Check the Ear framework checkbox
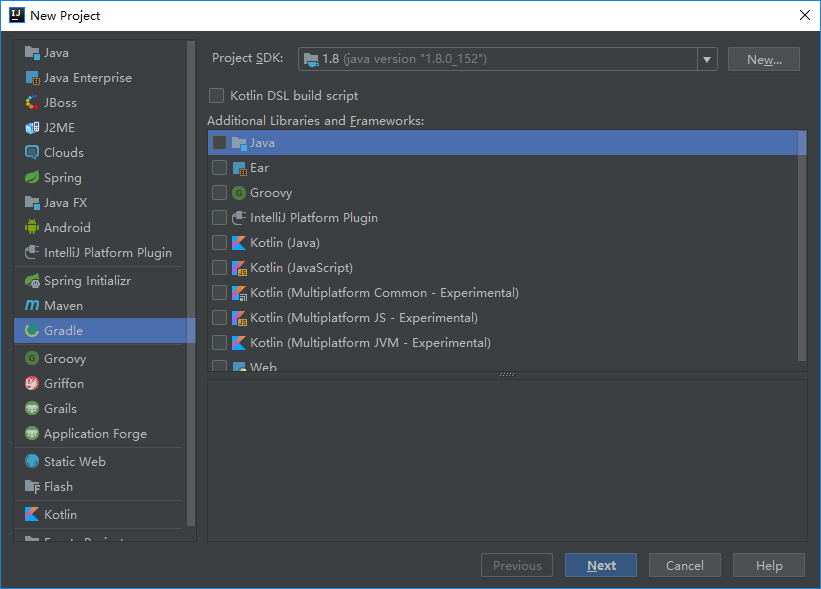821x589 pixels. pos(219,168)
